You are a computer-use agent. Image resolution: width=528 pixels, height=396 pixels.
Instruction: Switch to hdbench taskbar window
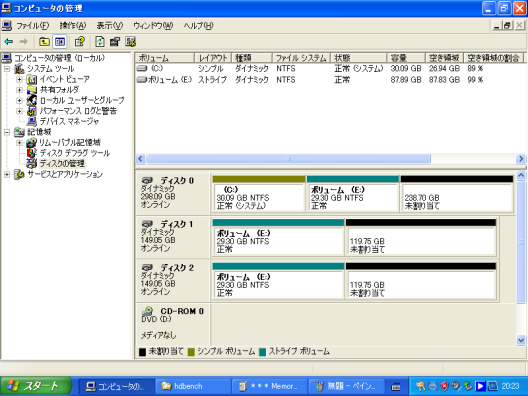click(x=194, y=386)
